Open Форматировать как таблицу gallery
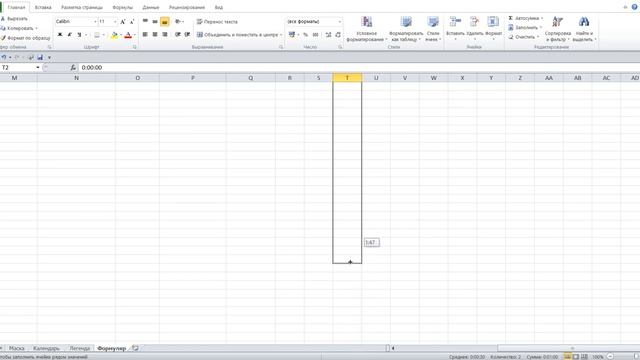Viewport: 640px width, 360px height. pyautogui.click(x=406, y=29)
